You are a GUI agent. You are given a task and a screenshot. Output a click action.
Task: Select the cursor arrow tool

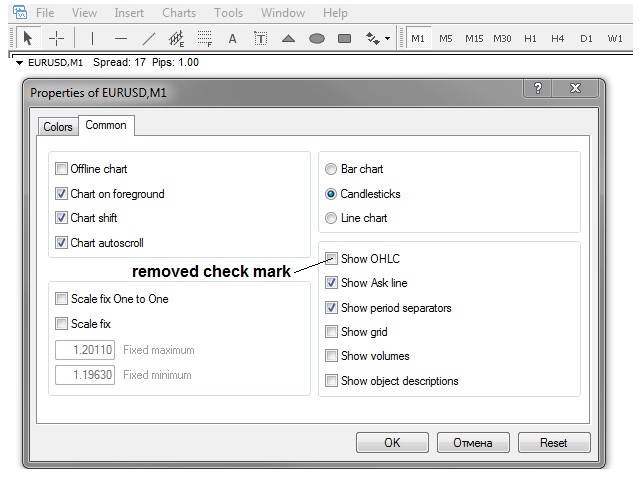click(x=28, y=39)
